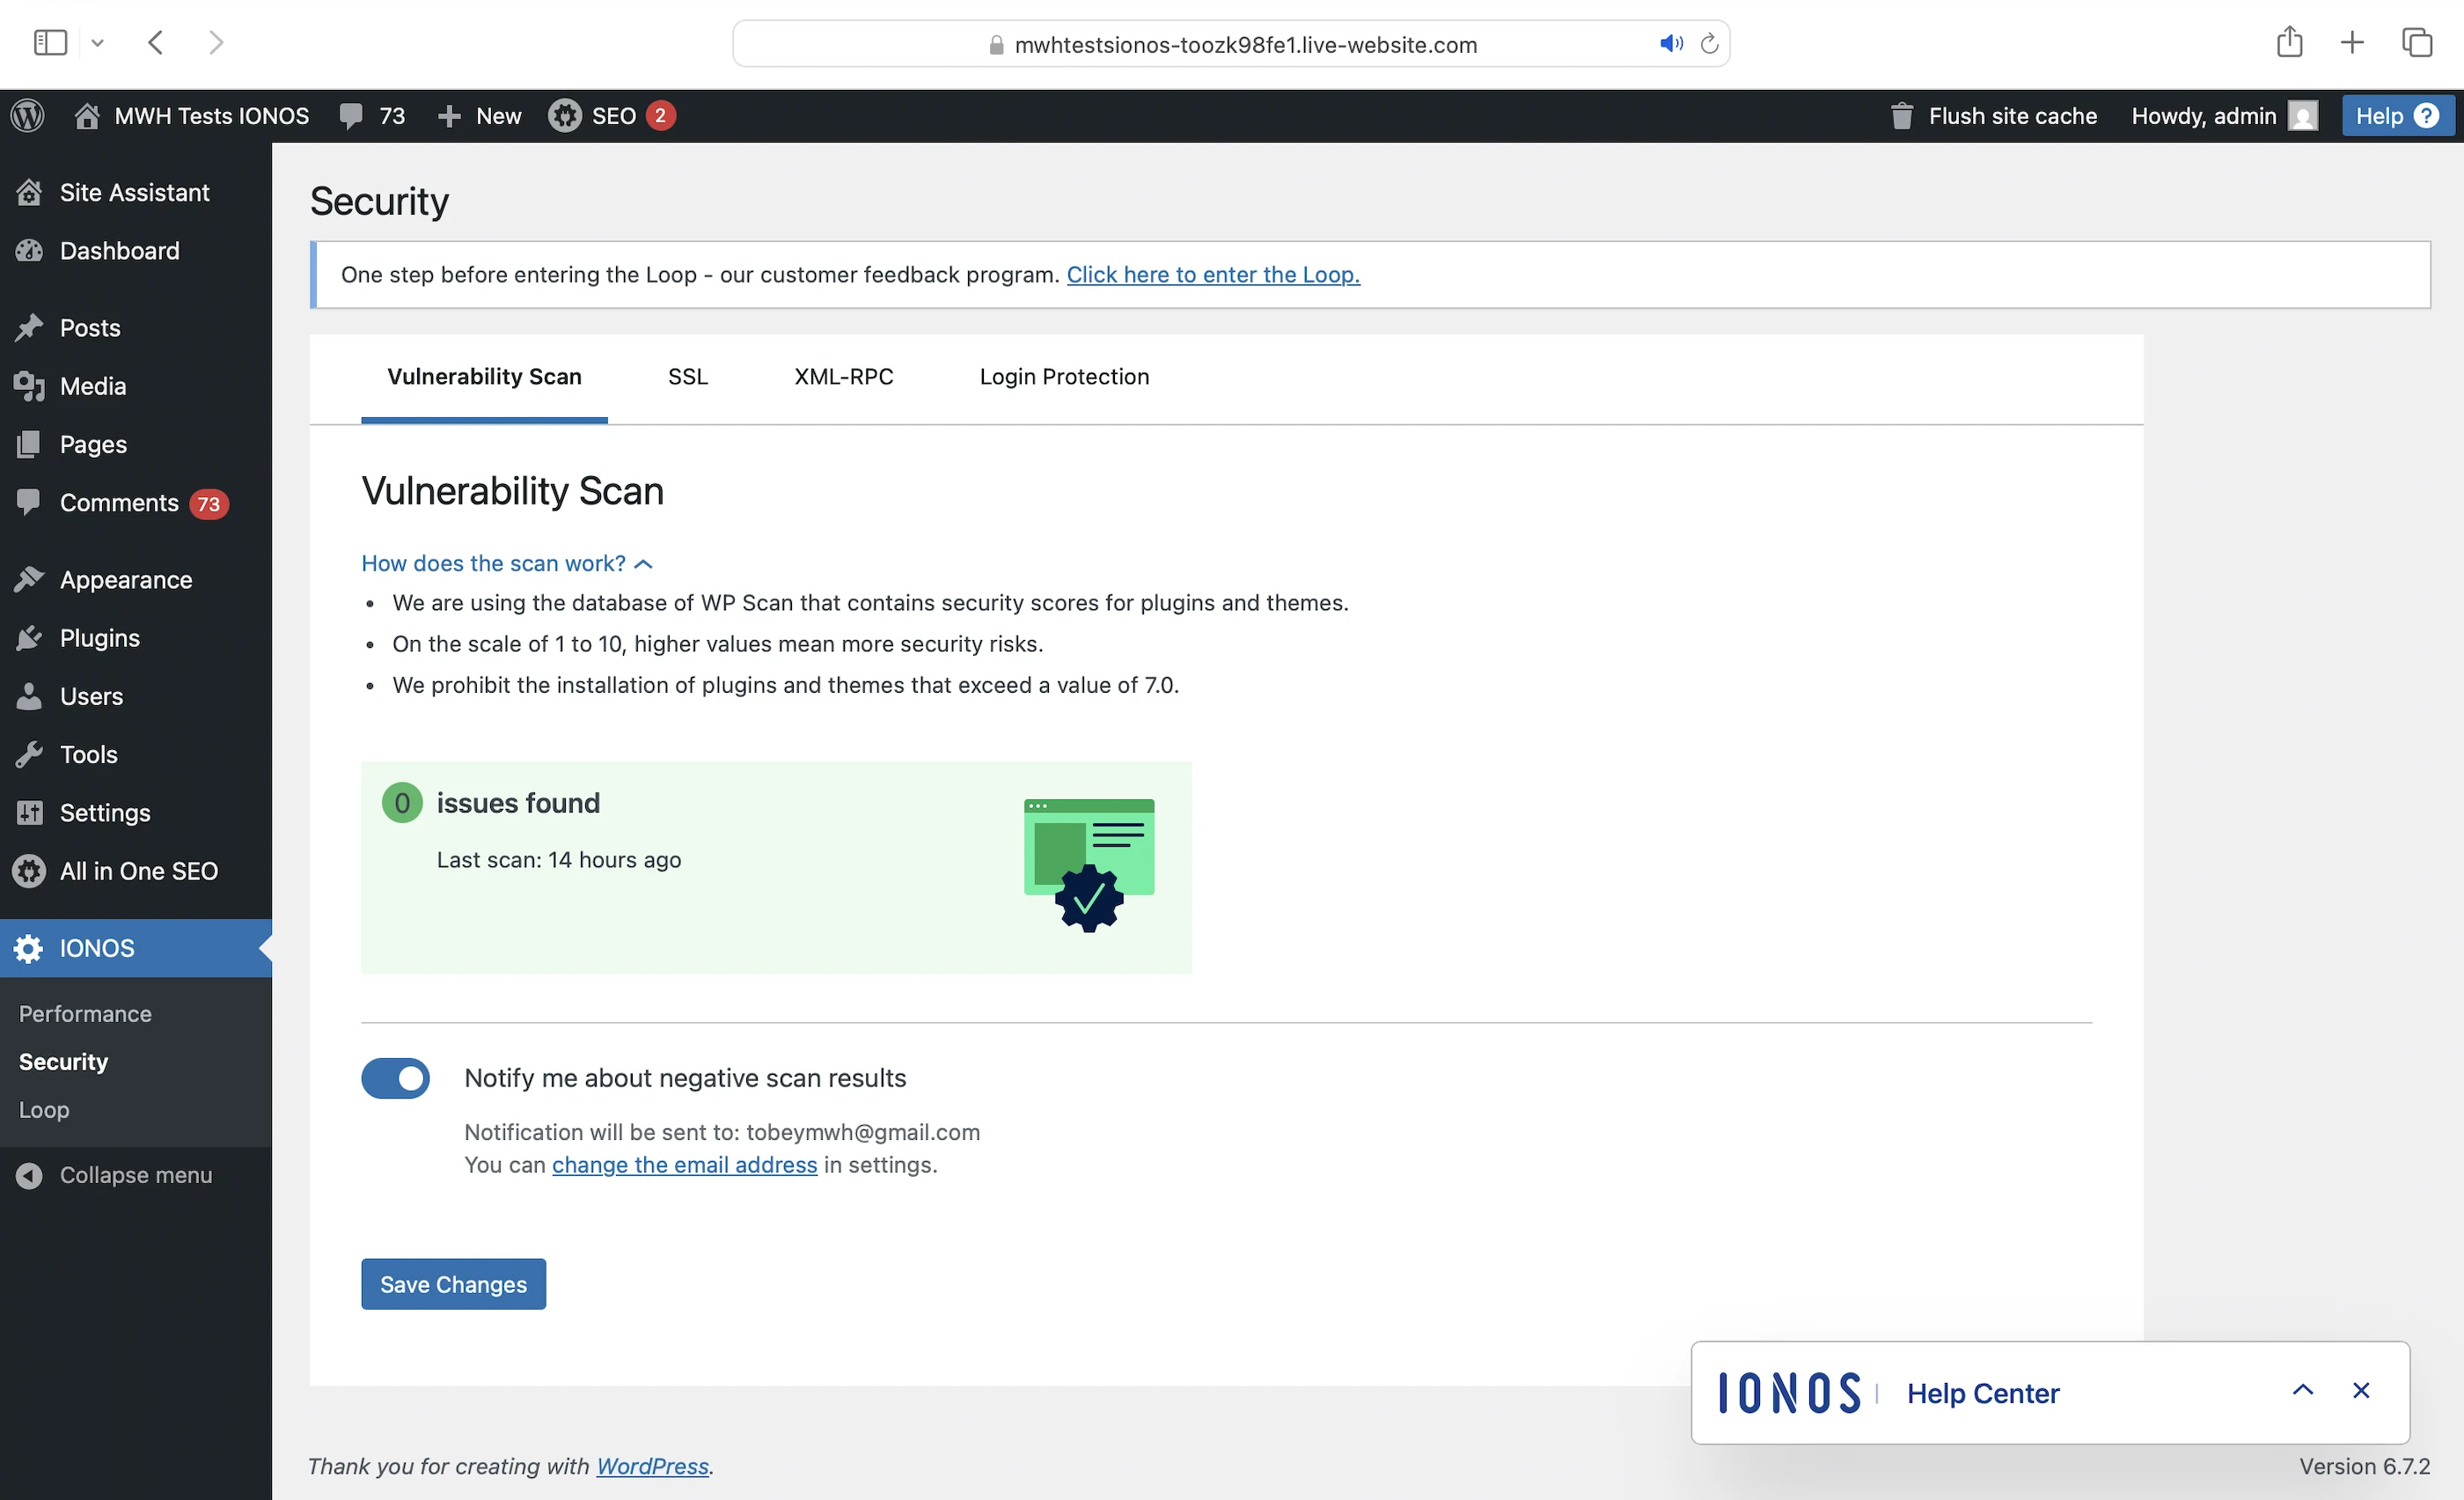Click the tab audio speaker icon
This screenshot has width=2464, height=1500.
[x=1670, y=44]
